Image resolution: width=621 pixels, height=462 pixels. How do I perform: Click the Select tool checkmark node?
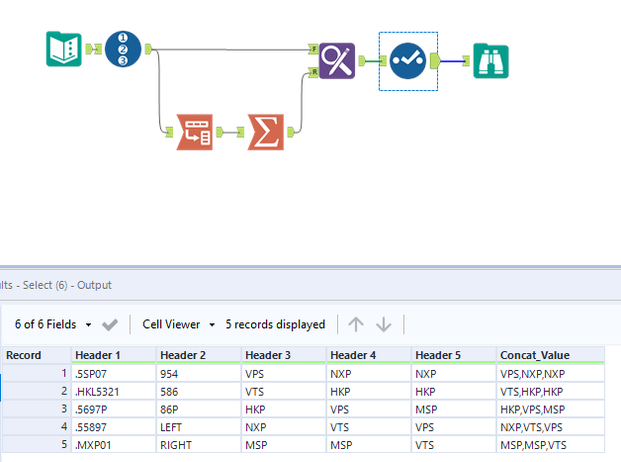pos(408,61)
